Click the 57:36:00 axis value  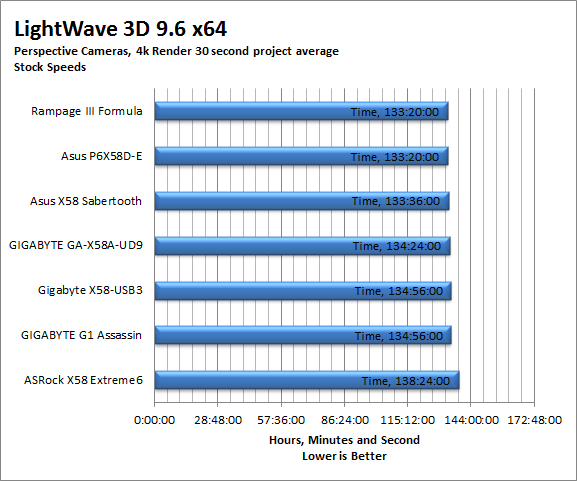pyautogui.click(x=281, y=420)
